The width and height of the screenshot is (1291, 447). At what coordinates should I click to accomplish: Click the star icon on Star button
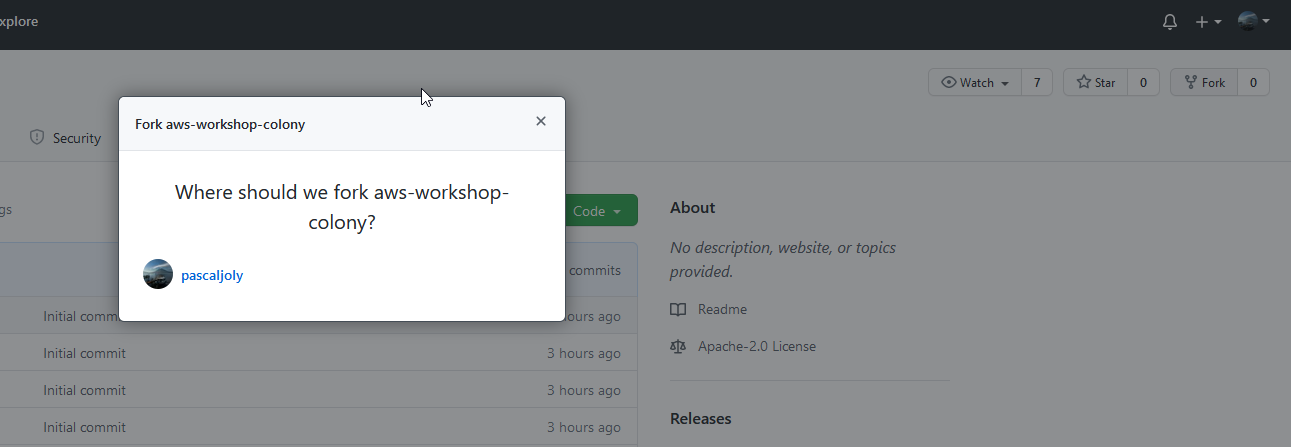pos(1083,82)
